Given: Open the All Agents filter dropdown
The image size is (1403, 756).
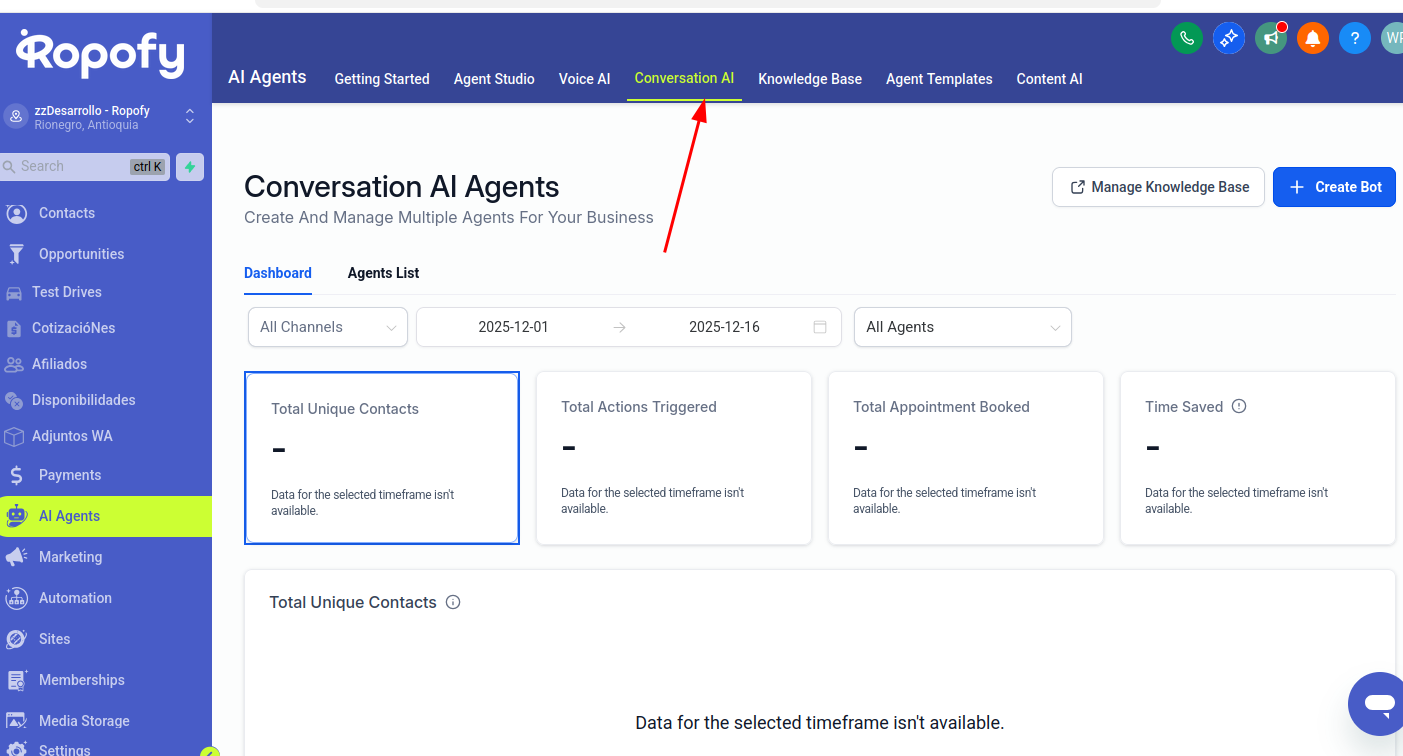Looking at the screenshot, I should coord(962,327).
